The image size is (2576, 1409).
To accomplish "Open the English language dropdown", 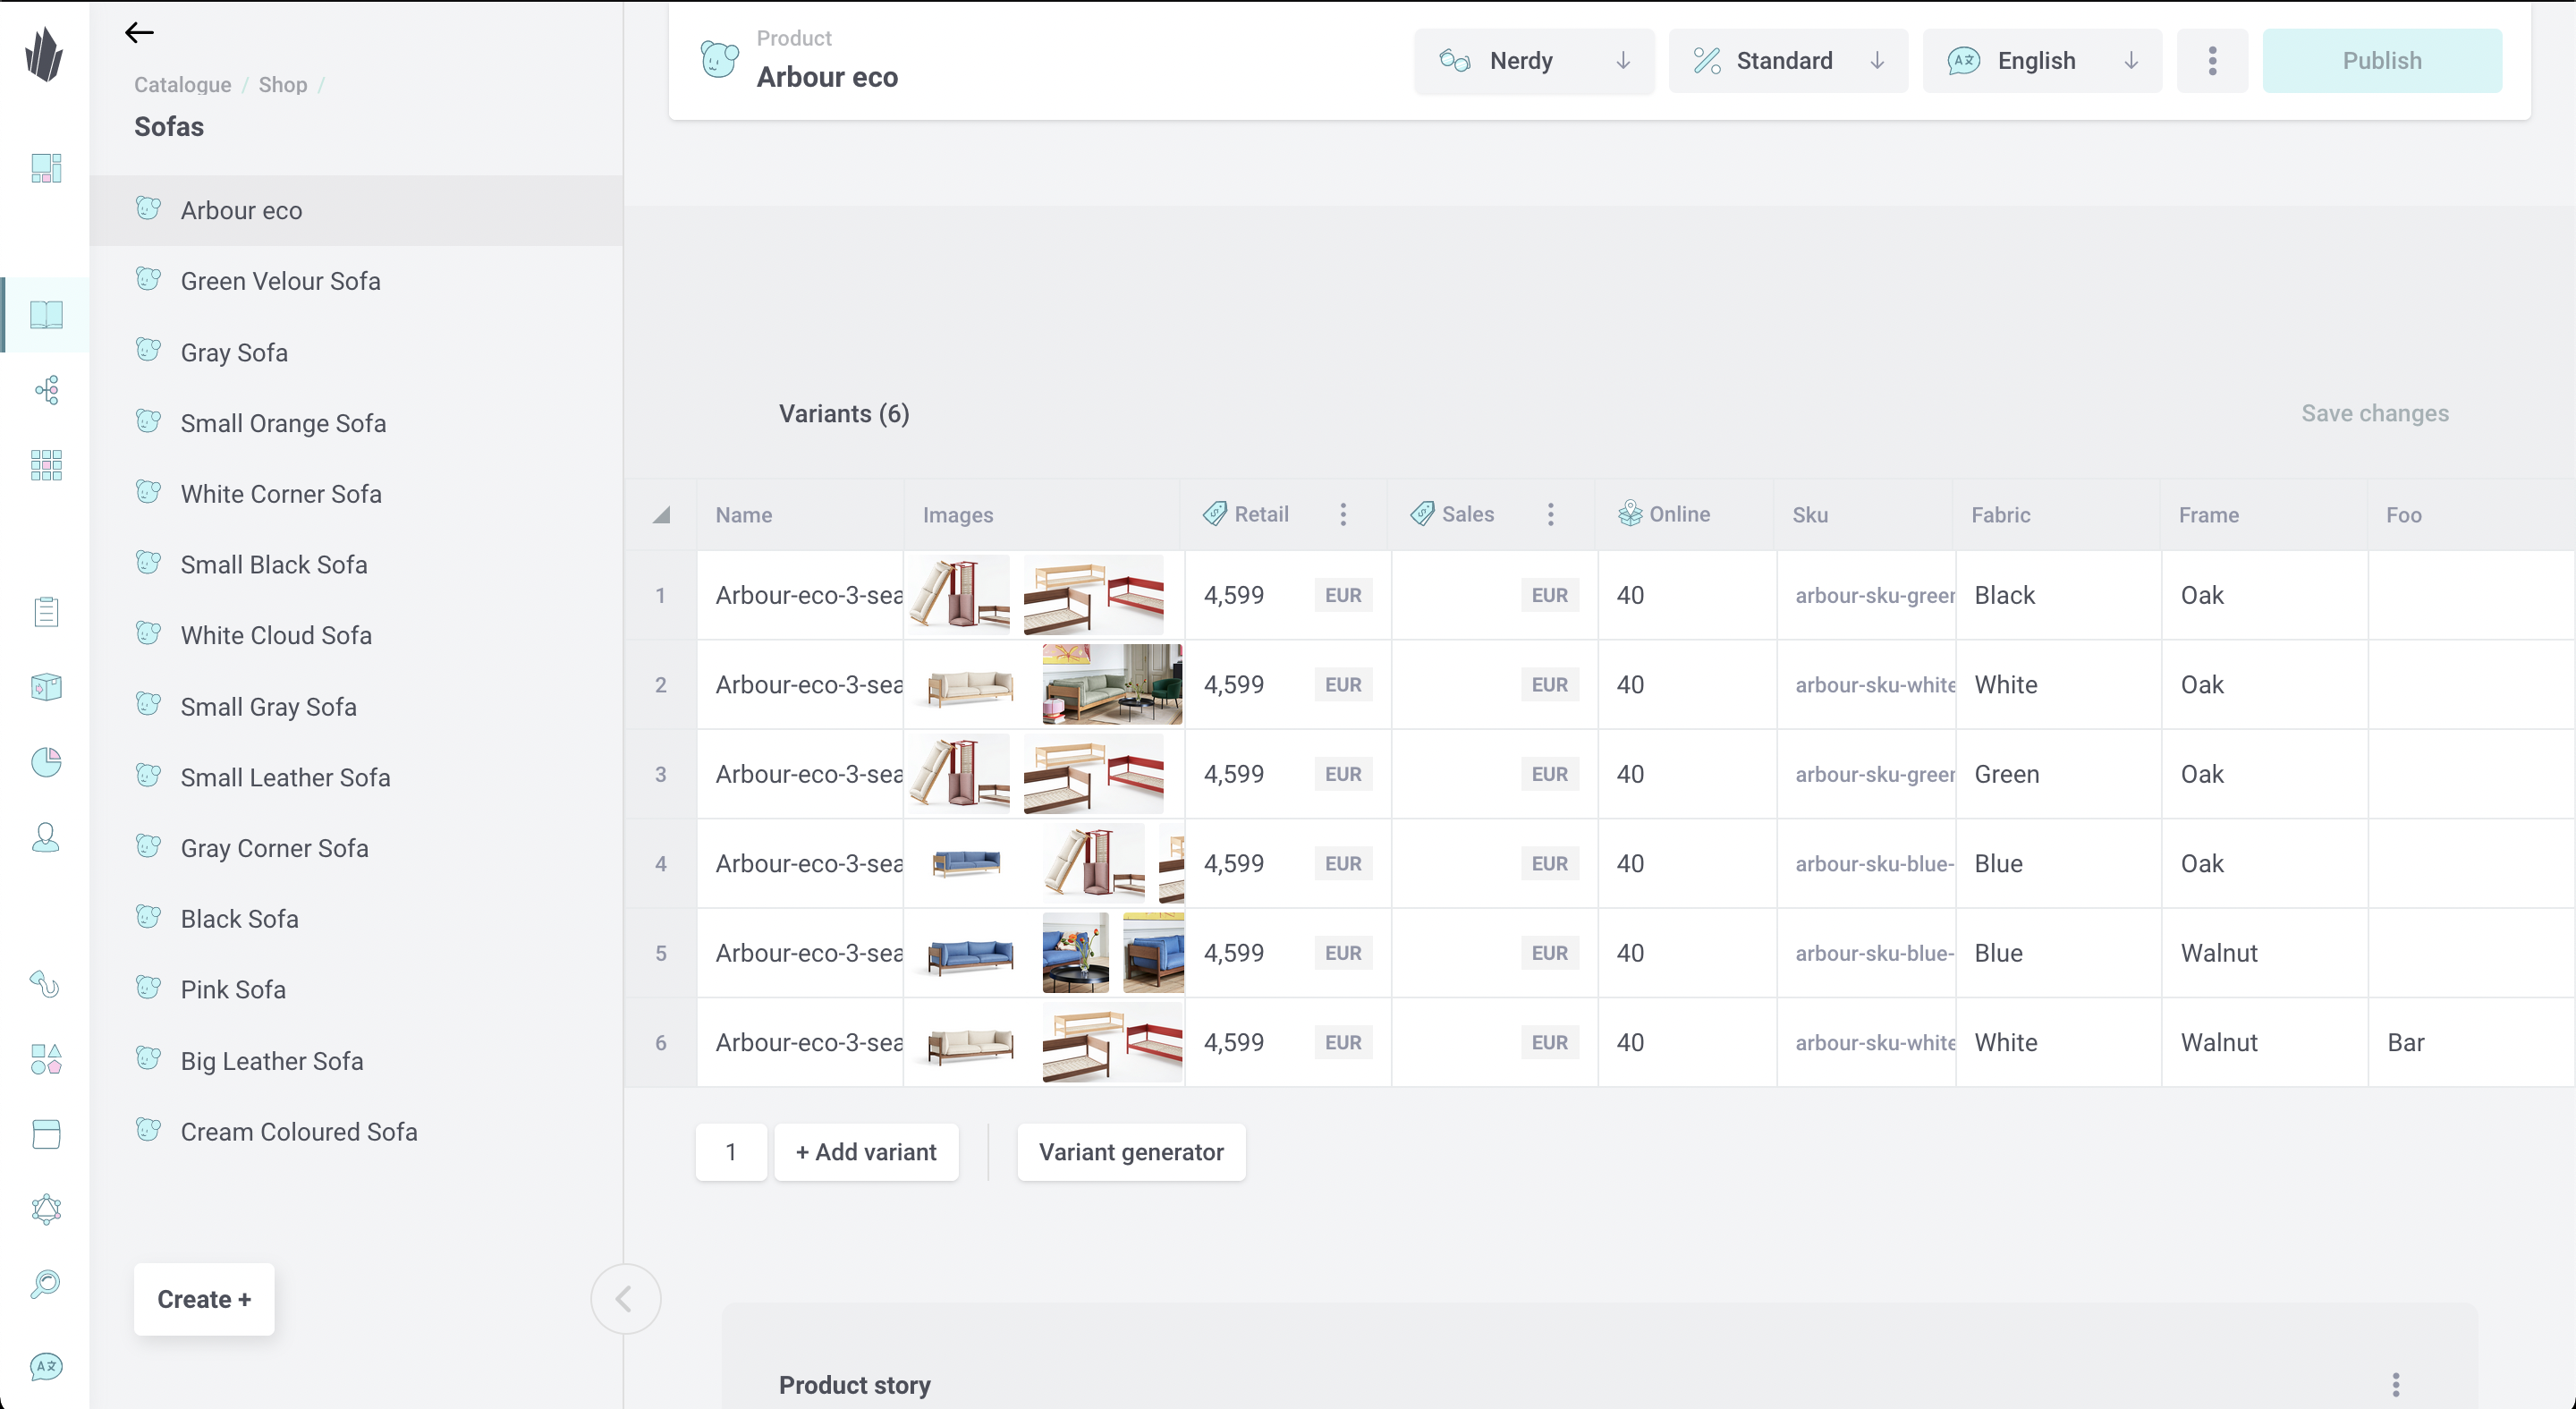I will [2042, 61].
